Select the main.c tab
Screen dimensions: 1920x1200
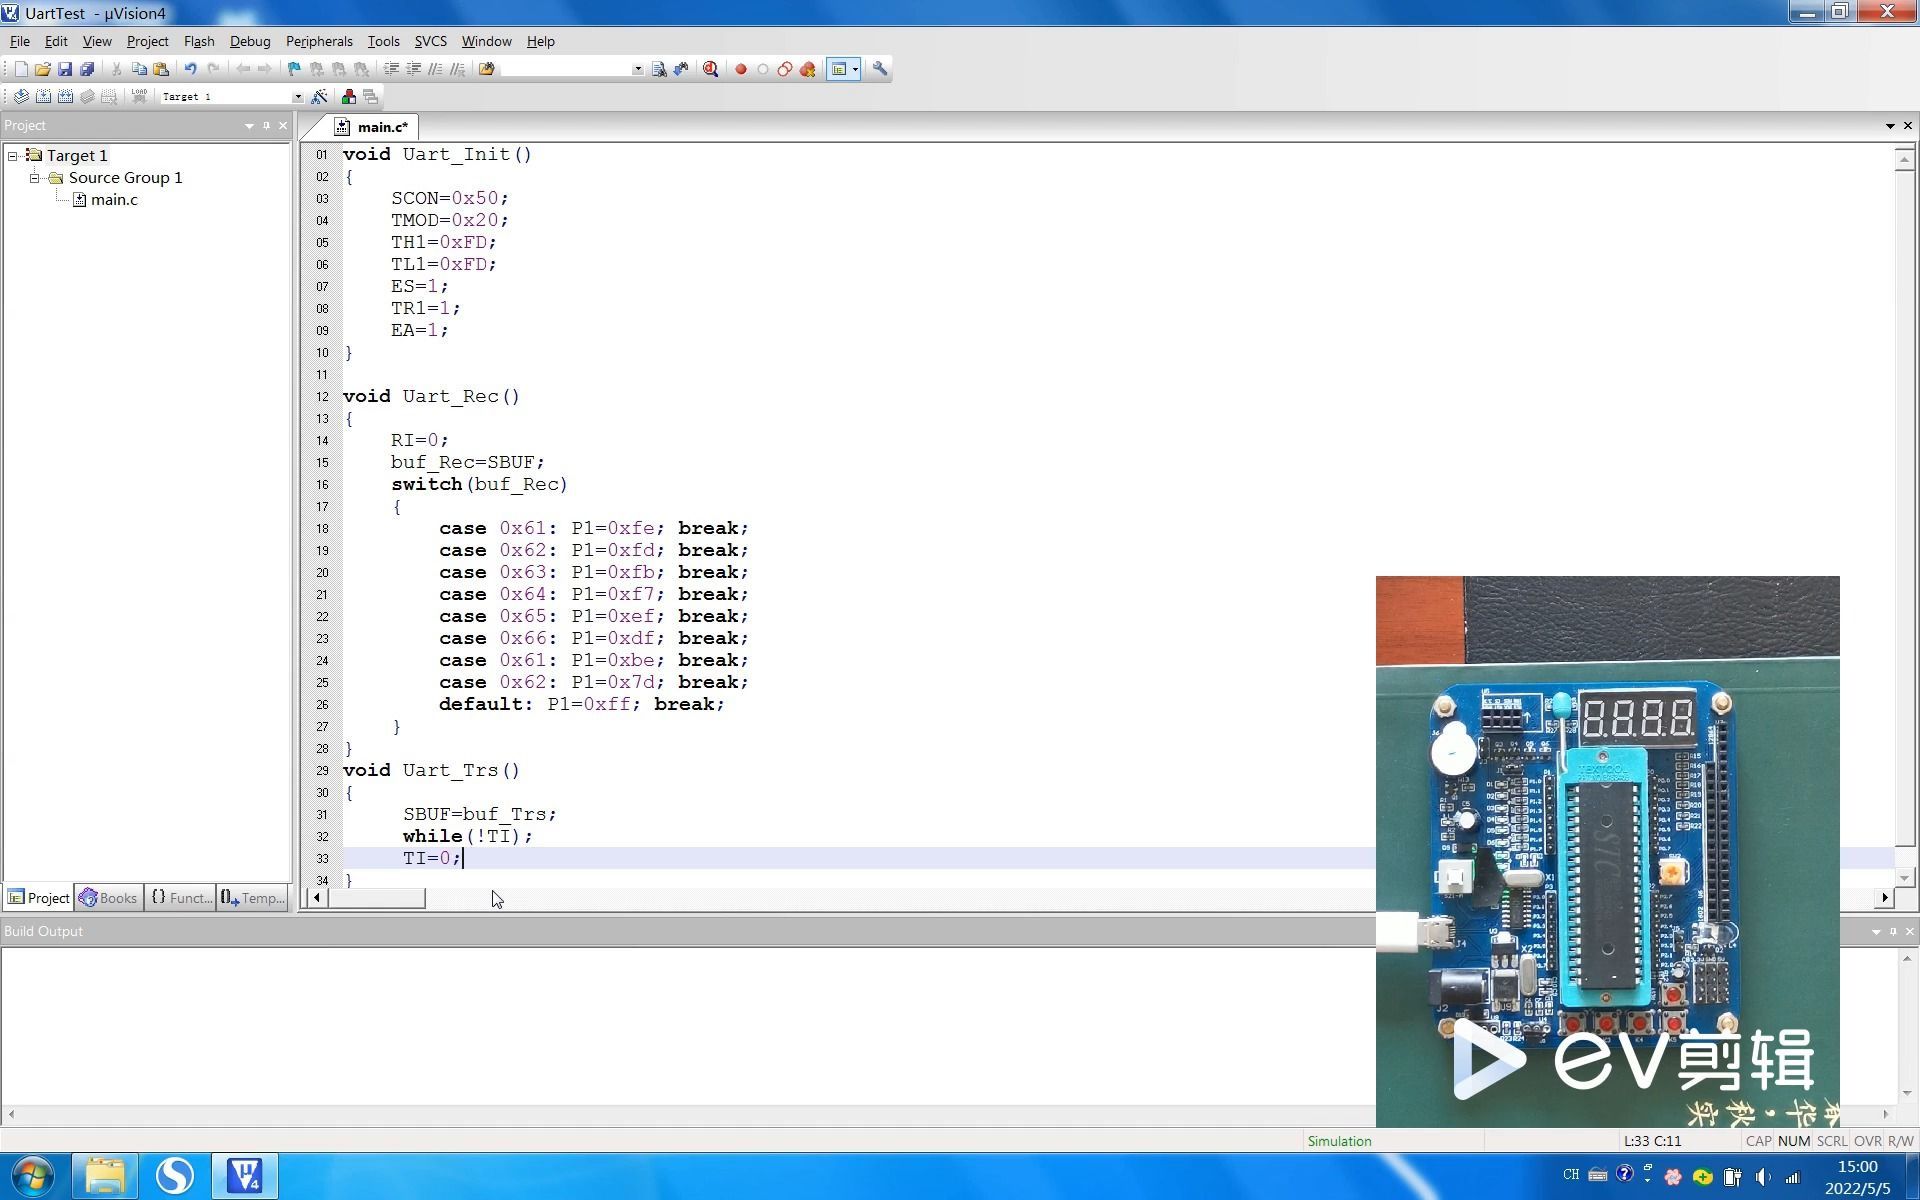[x=380, y=126]
